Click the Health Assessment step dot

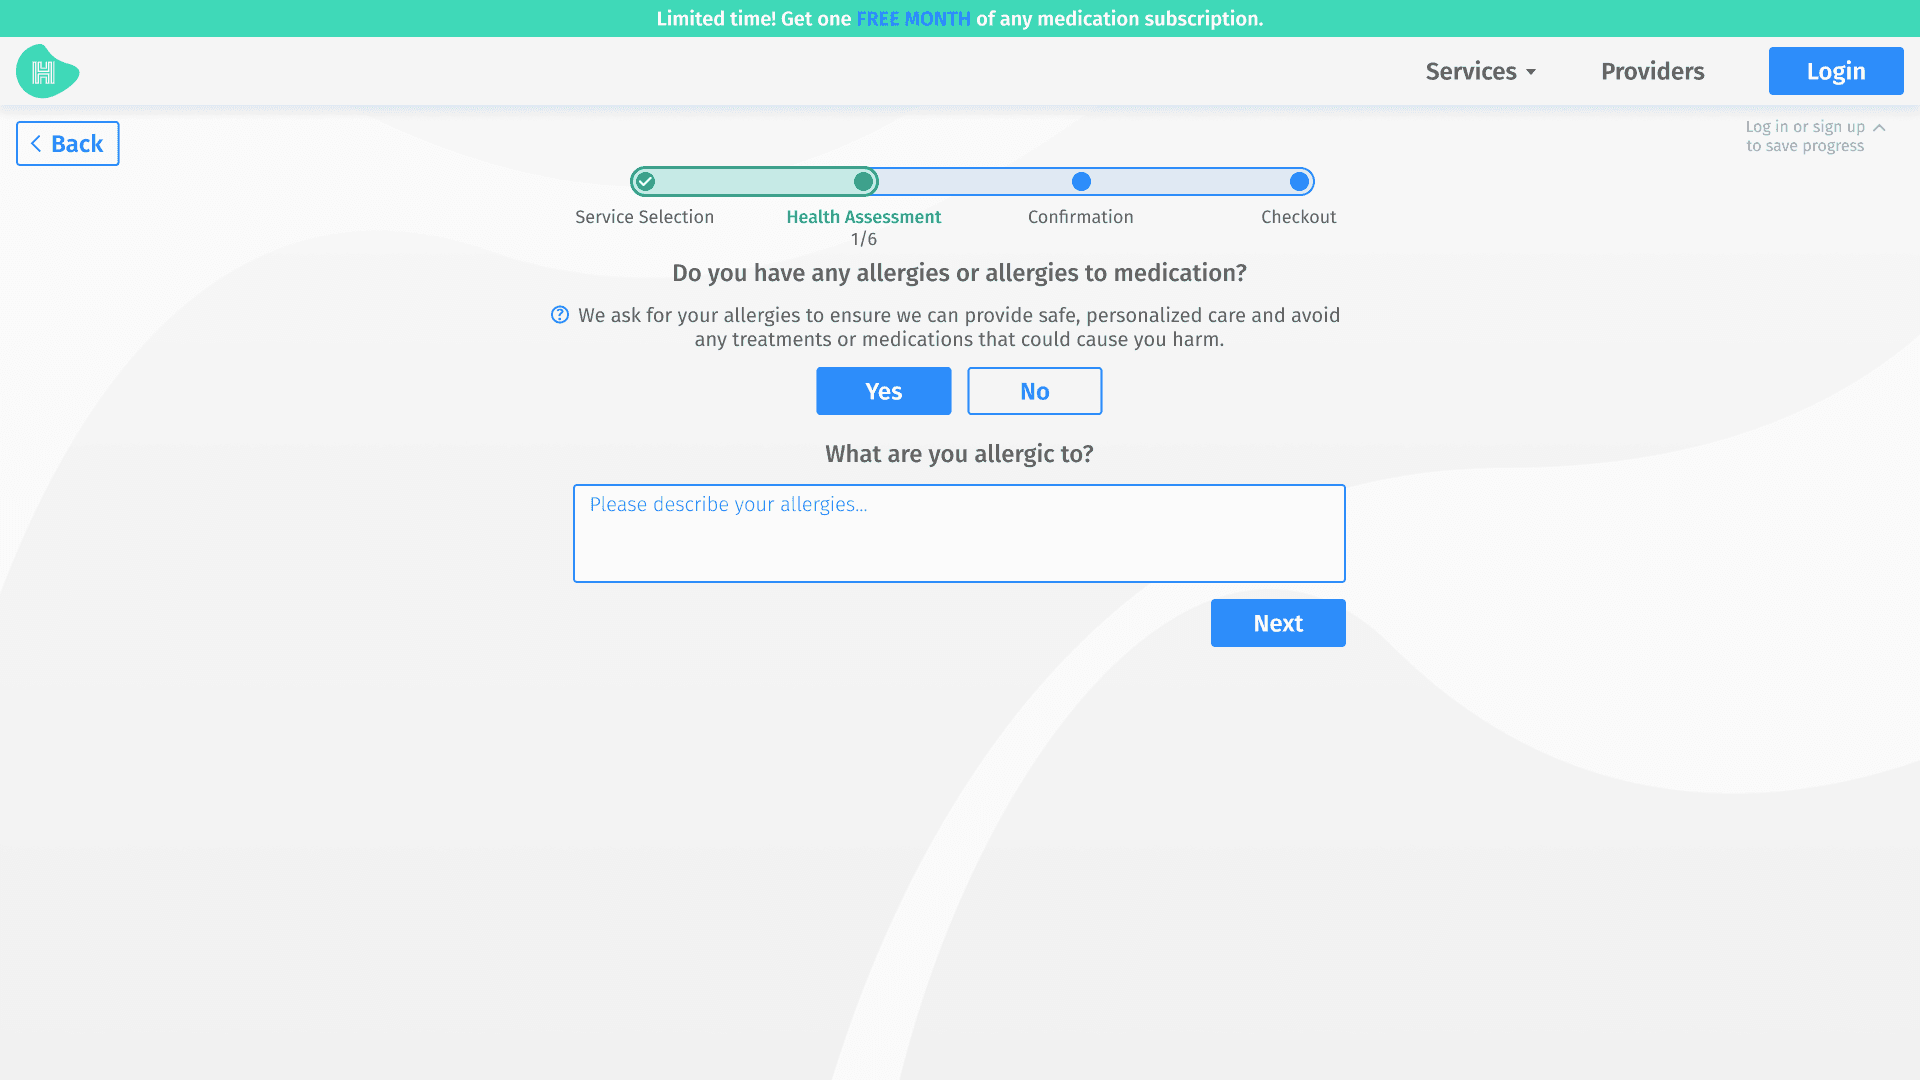tap(863, 182)
